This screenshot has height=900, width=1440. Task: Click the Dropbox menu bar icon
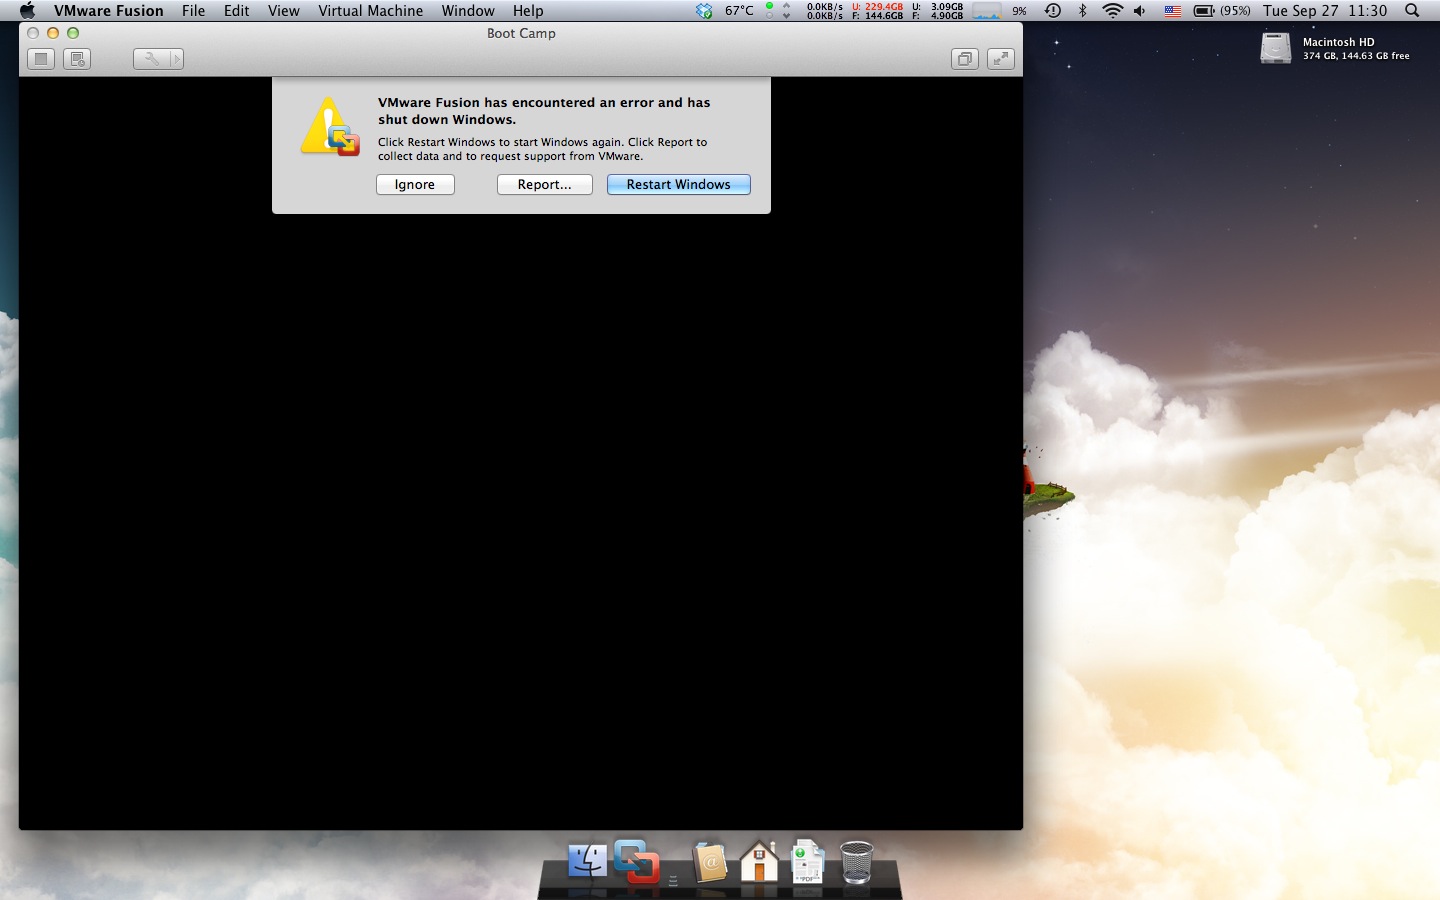click(x=704, y=10)
